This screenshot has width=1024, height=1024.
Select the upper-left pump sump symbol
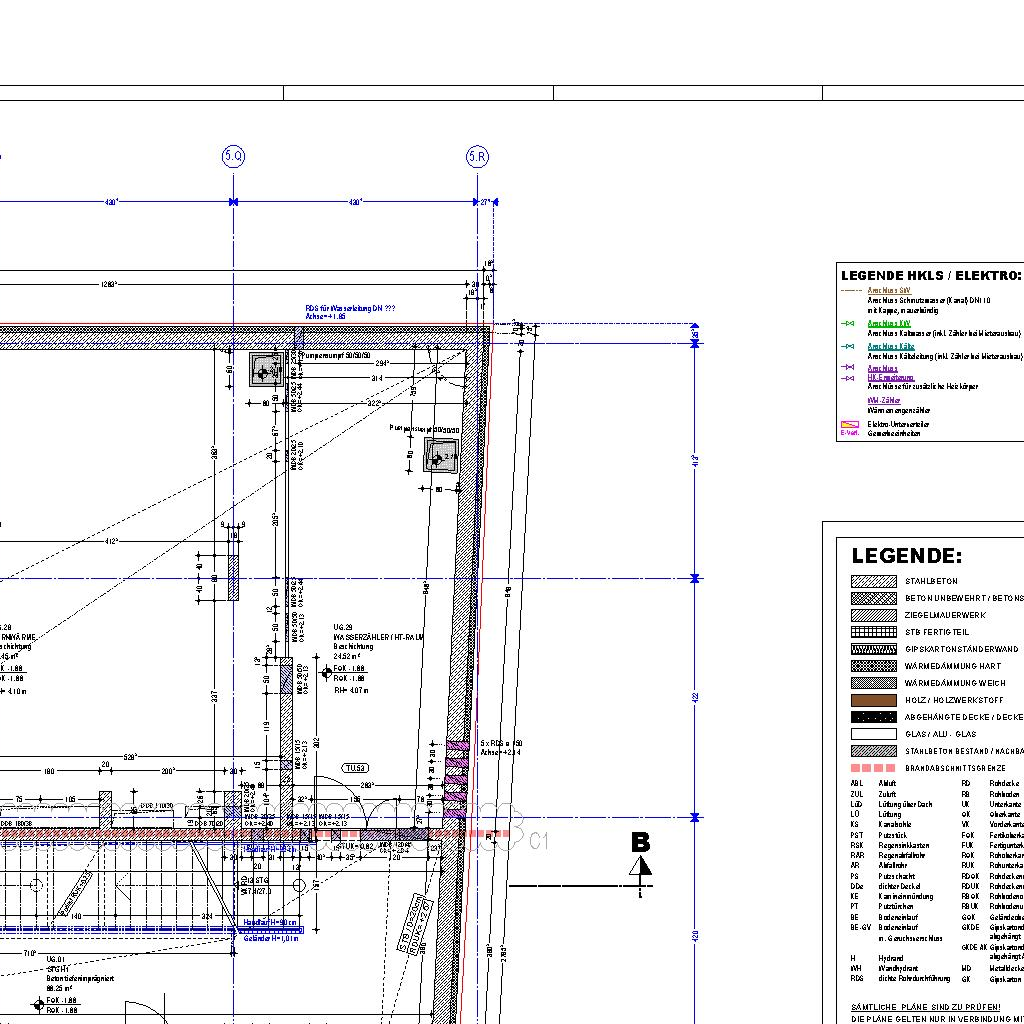tap(265, 372)
